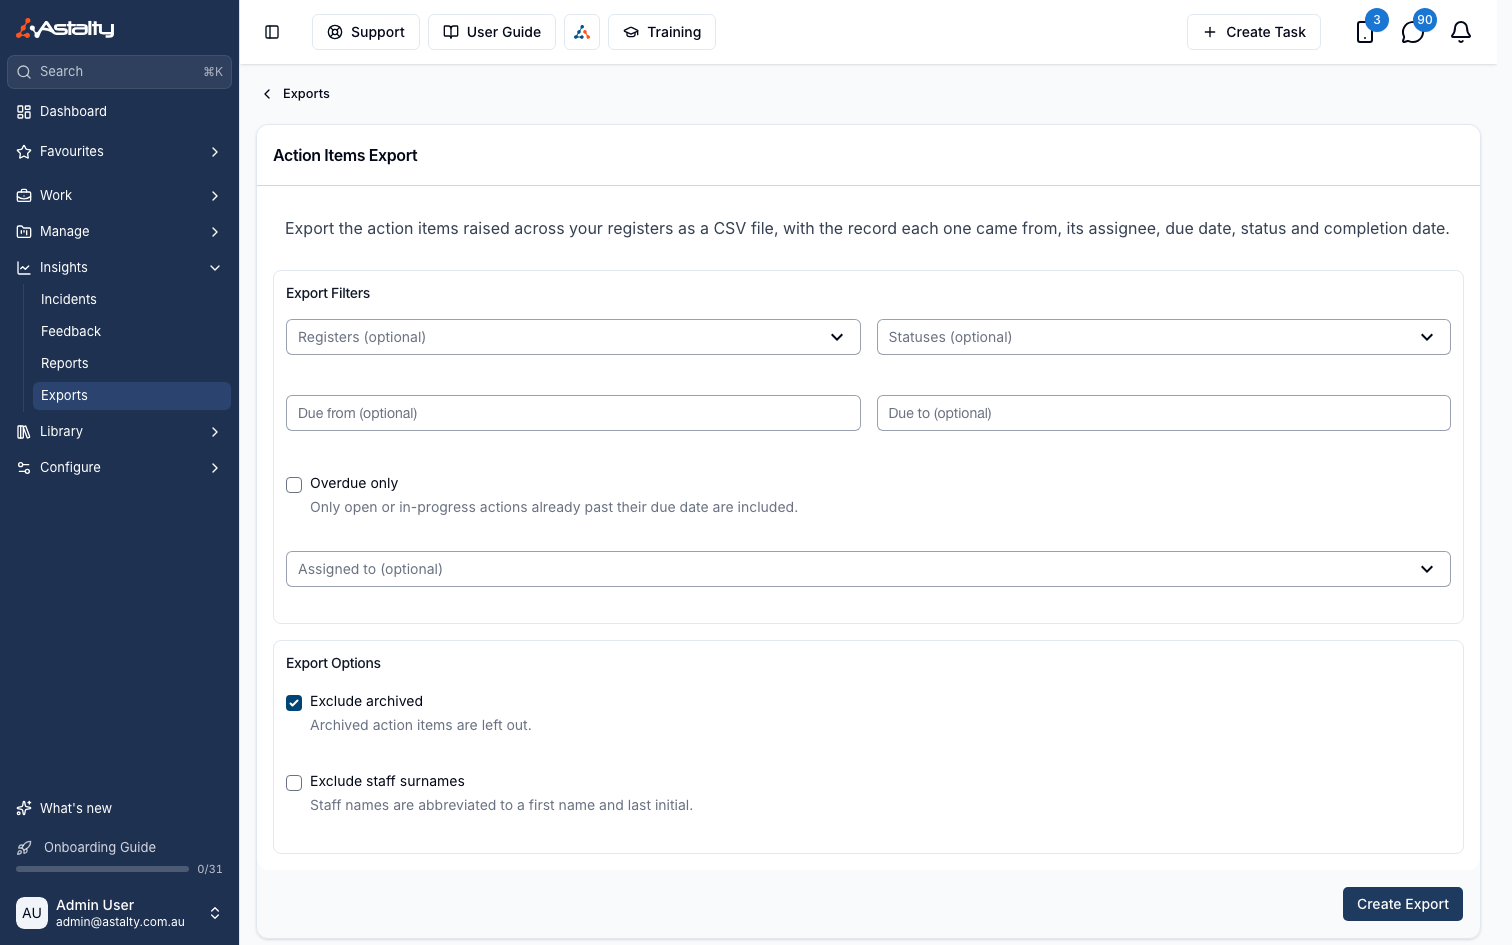Viewport: 1512px width, 945px height.
Task: Click the 0/31 onboarding progress count
Action: click(210, 869)
